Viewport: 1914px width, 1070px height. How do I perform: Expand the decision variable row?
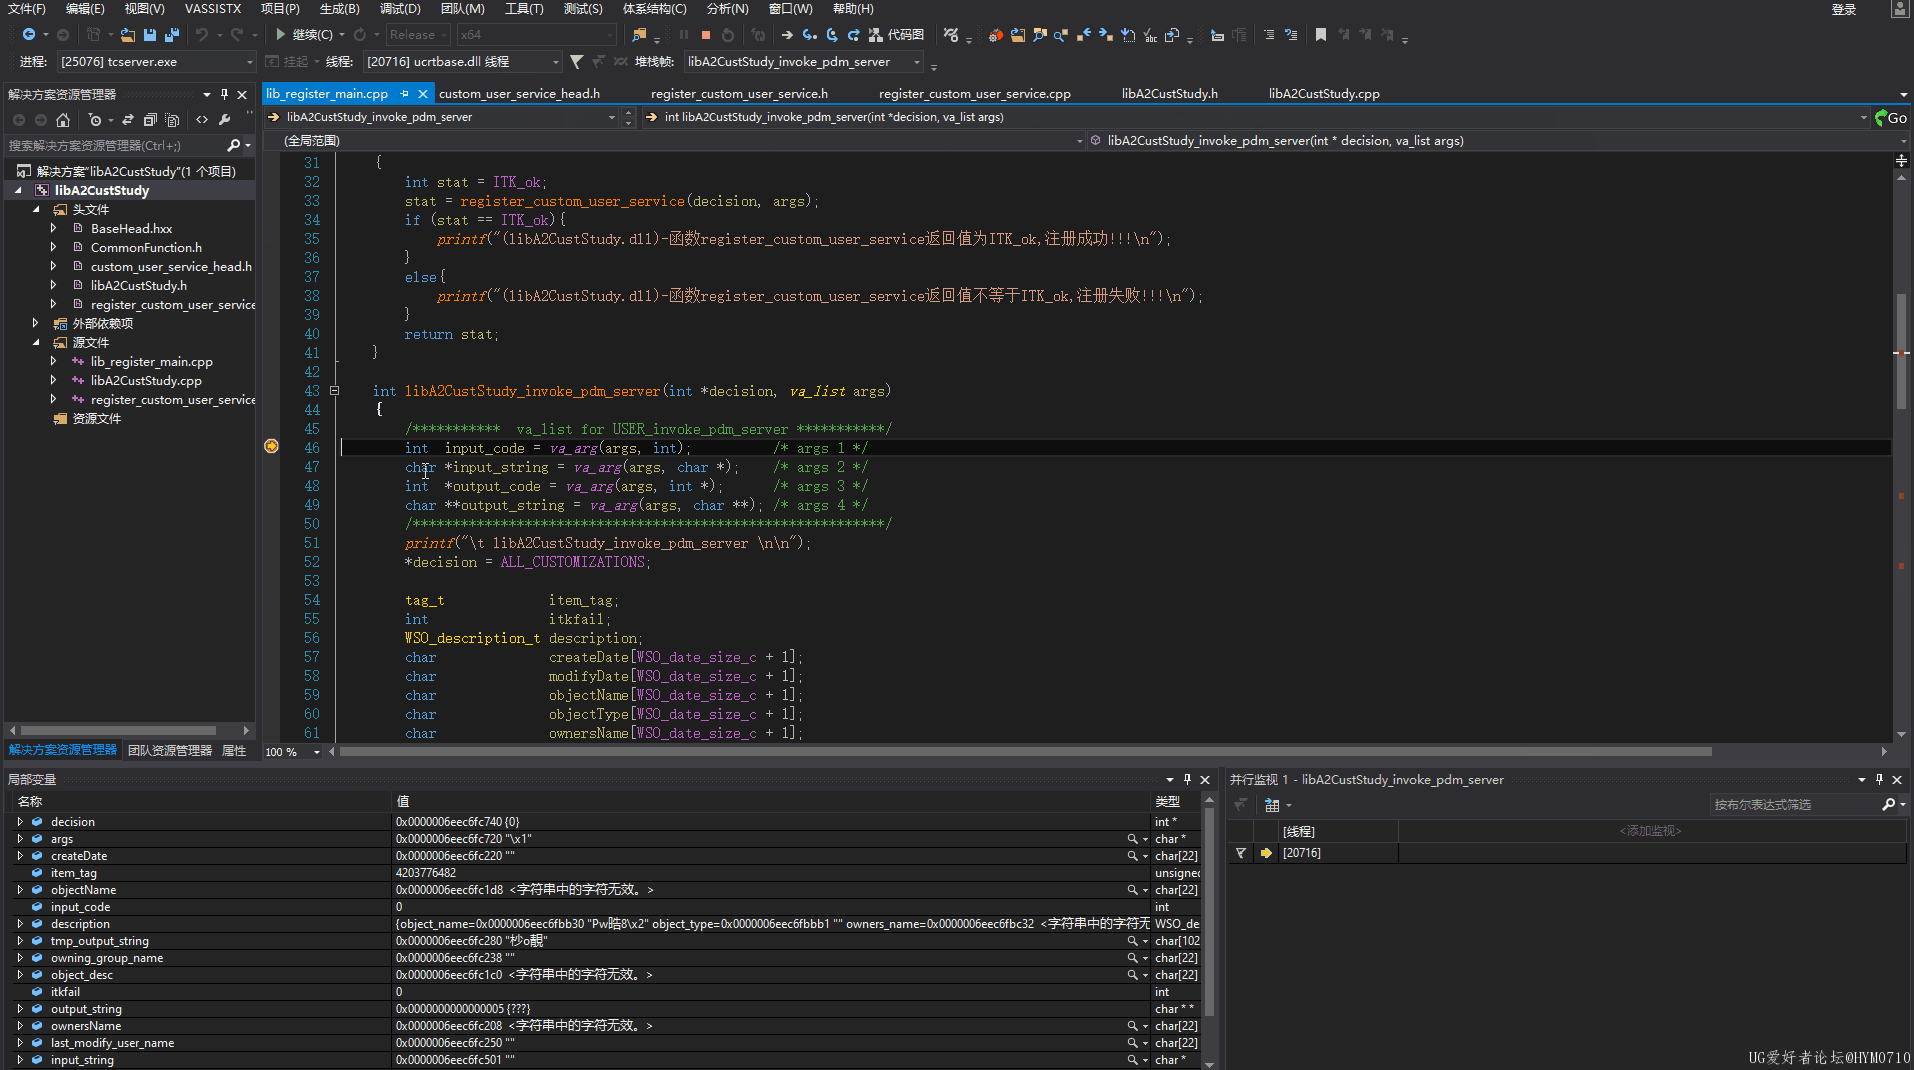coord(20,822)
